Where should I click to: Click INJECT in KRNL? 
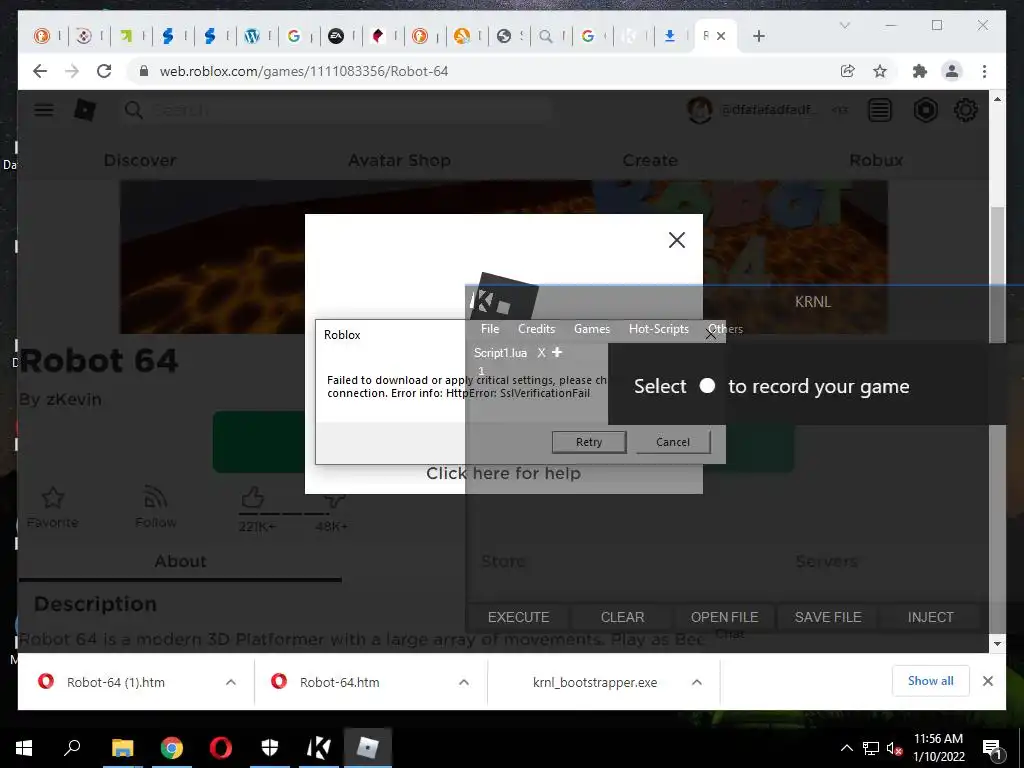931,617
